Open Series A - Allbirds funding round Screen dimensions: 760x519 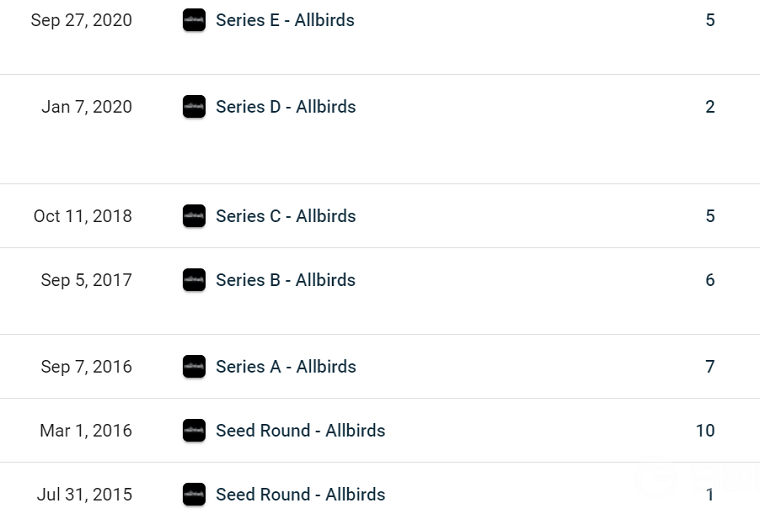click(x=285, y=366)
